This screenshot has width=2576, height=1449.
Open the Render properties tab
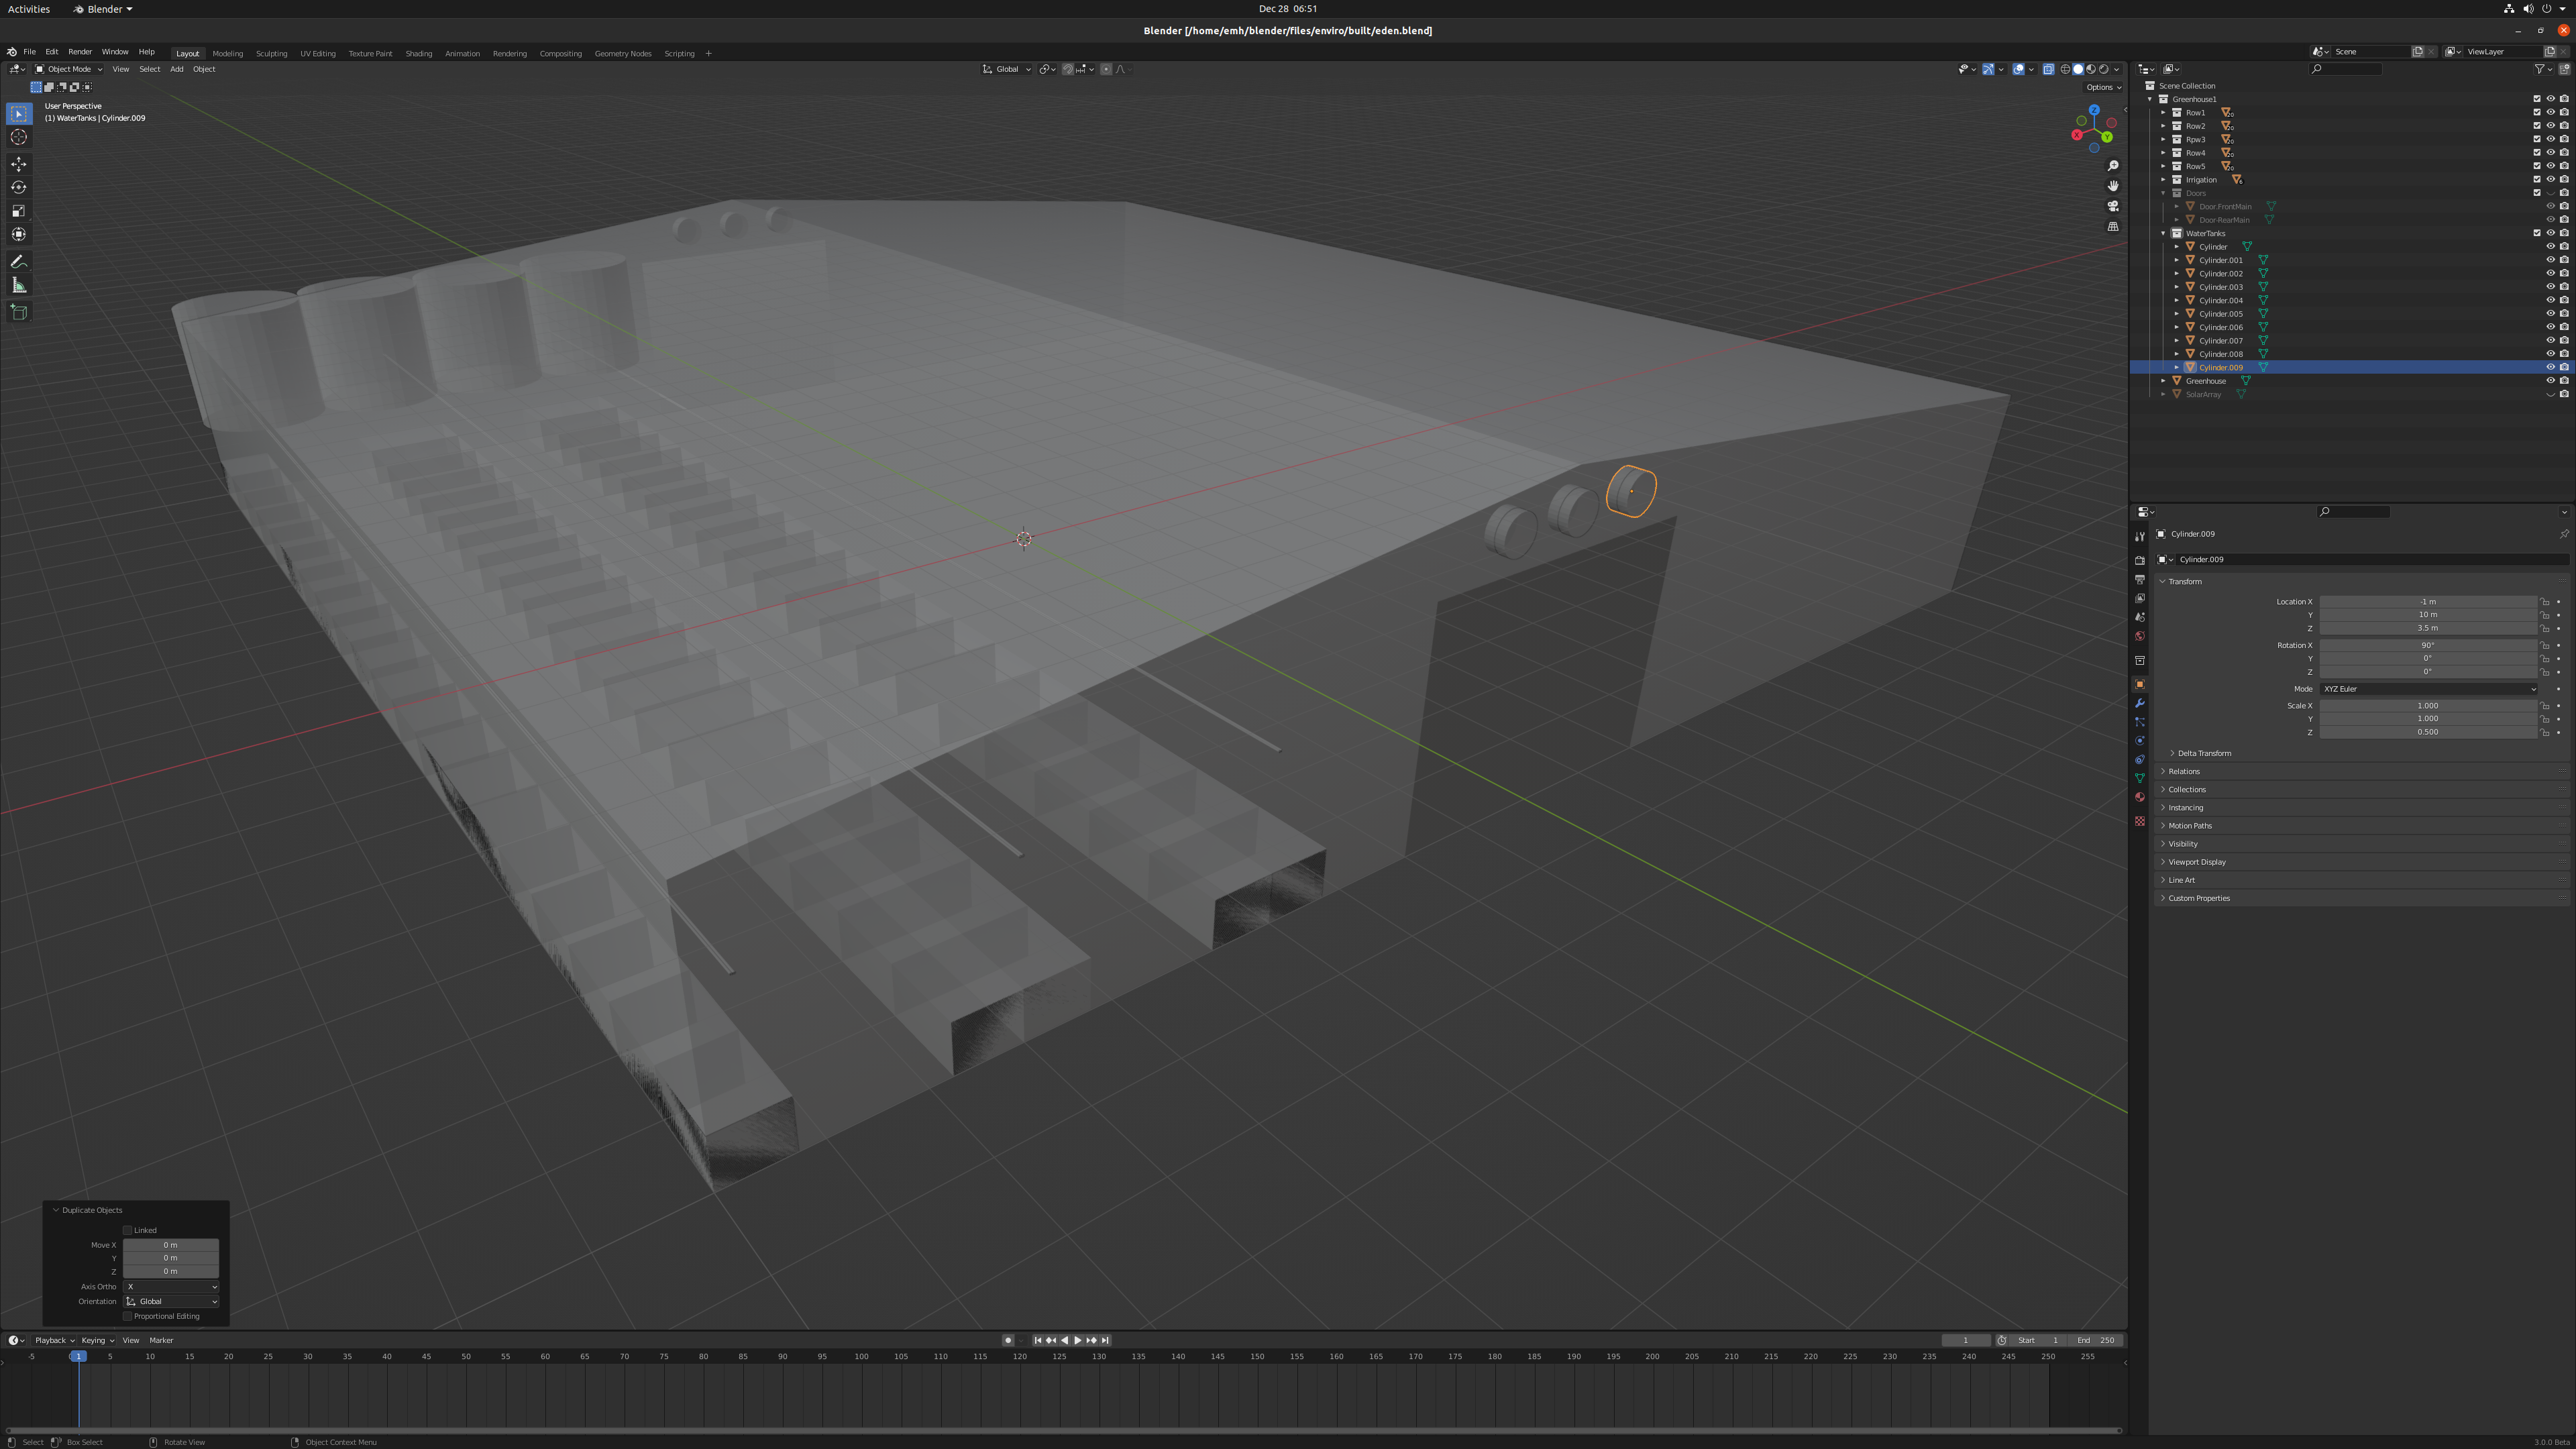pos(2140,561)
